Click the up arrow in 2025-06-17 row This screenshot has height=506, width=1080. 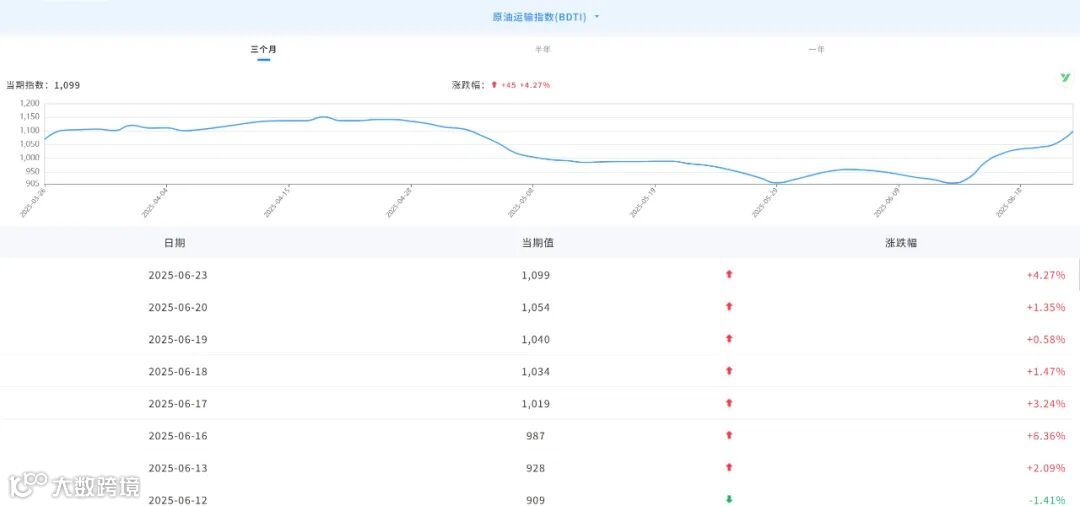(x=729, y=403)
